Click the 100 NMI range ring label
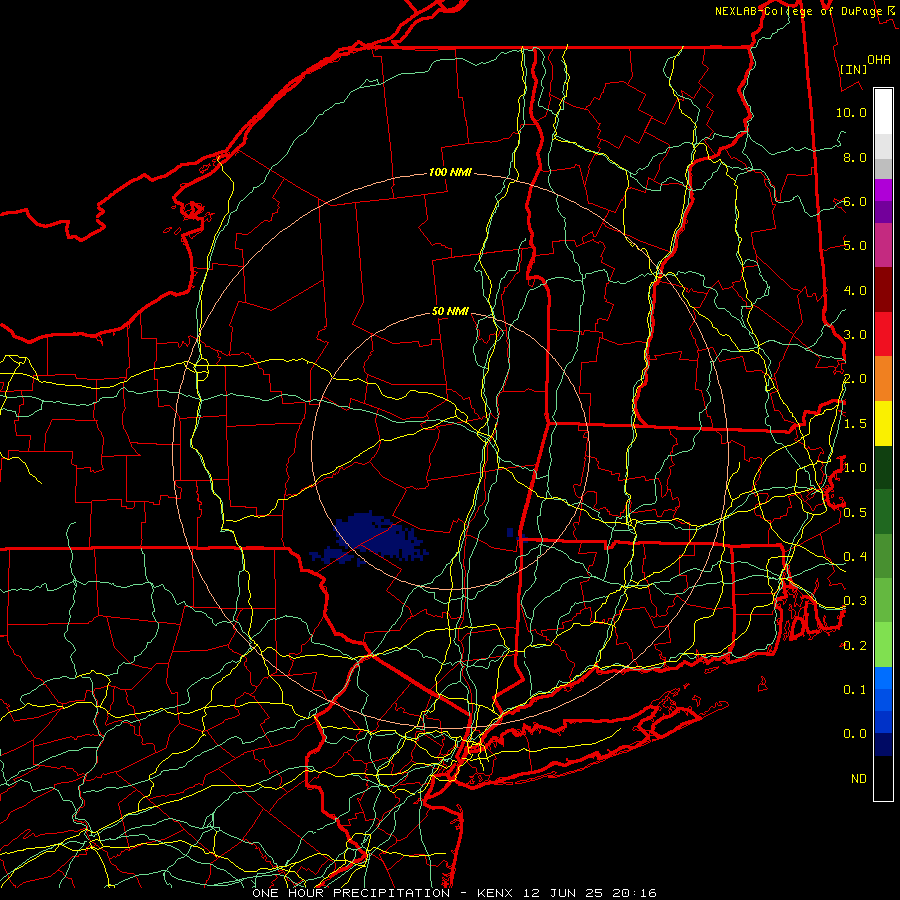The image size is (900, 900). 450,172
